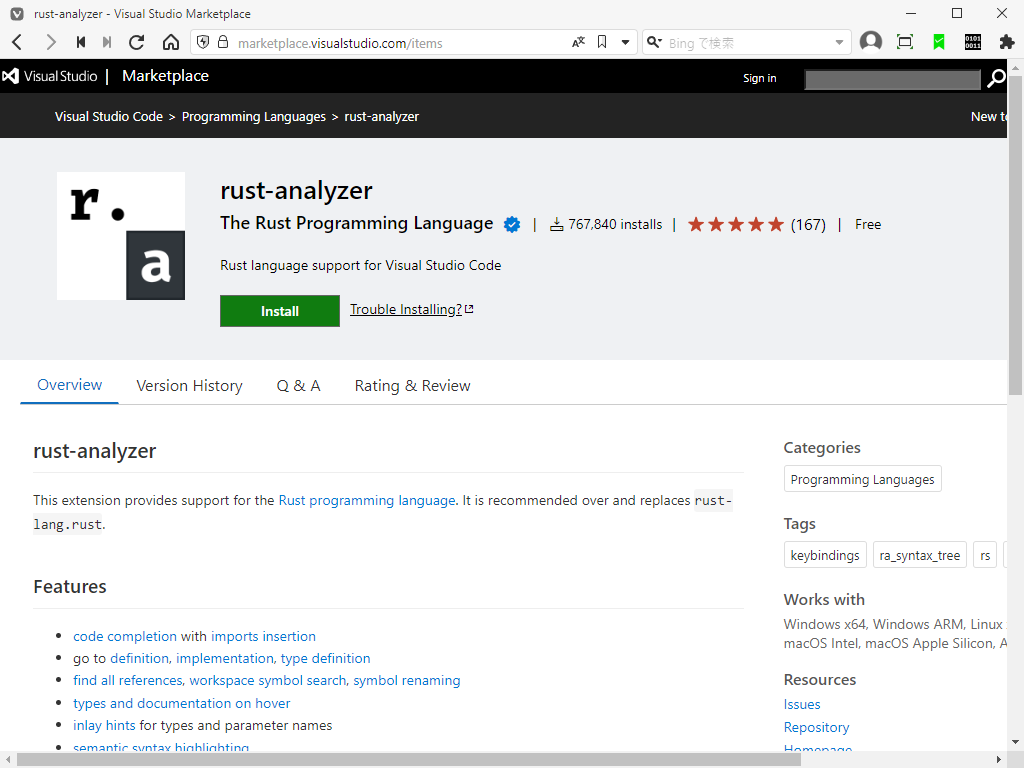Click the rust-analyzer extension logo image
This screenshot has width=1024, height=768.
120,235
